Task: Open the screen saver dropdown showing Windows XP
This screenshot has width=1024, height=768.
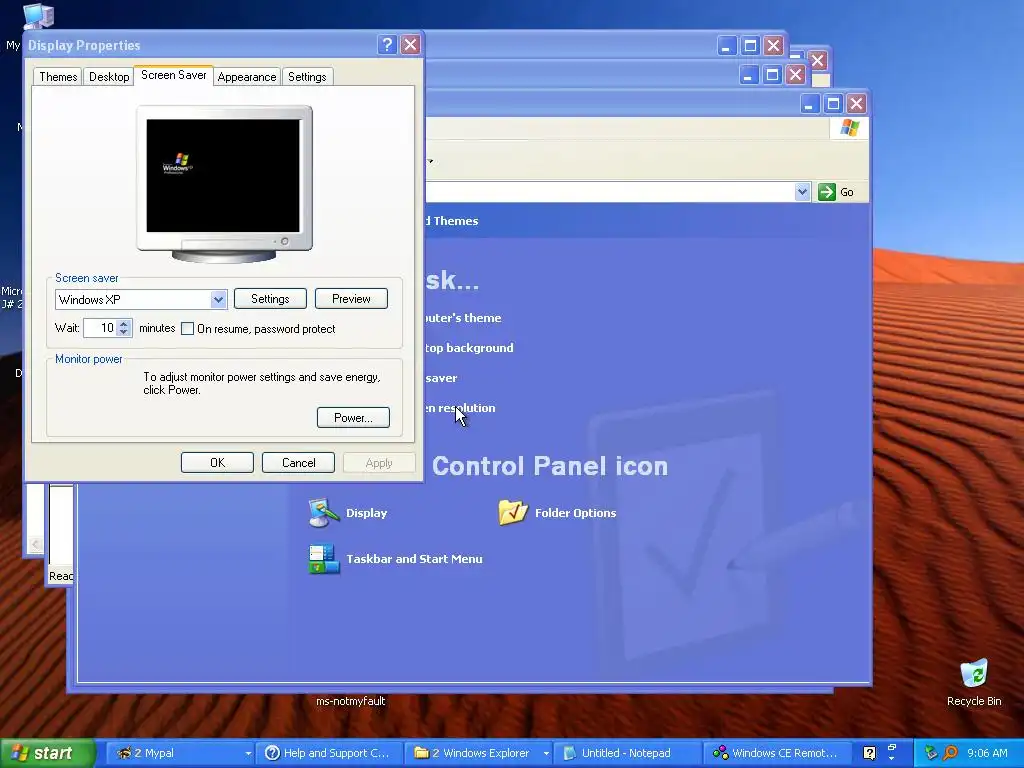Action: click(218, 300)
